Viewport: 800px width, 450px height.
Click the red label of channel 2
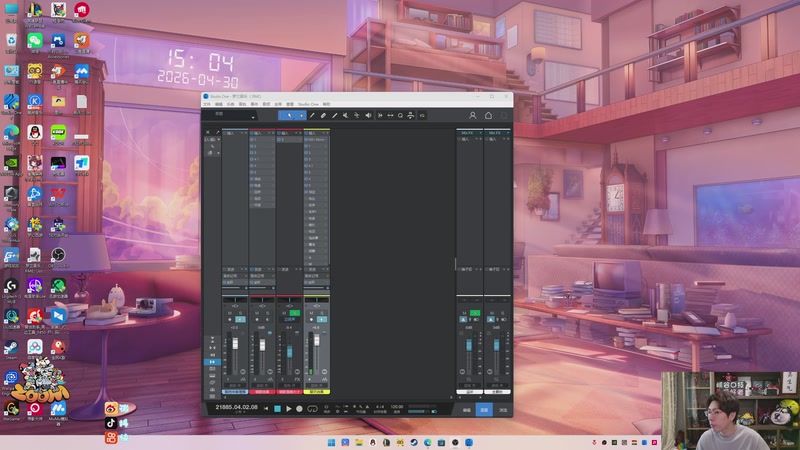[x=262, y=392]
